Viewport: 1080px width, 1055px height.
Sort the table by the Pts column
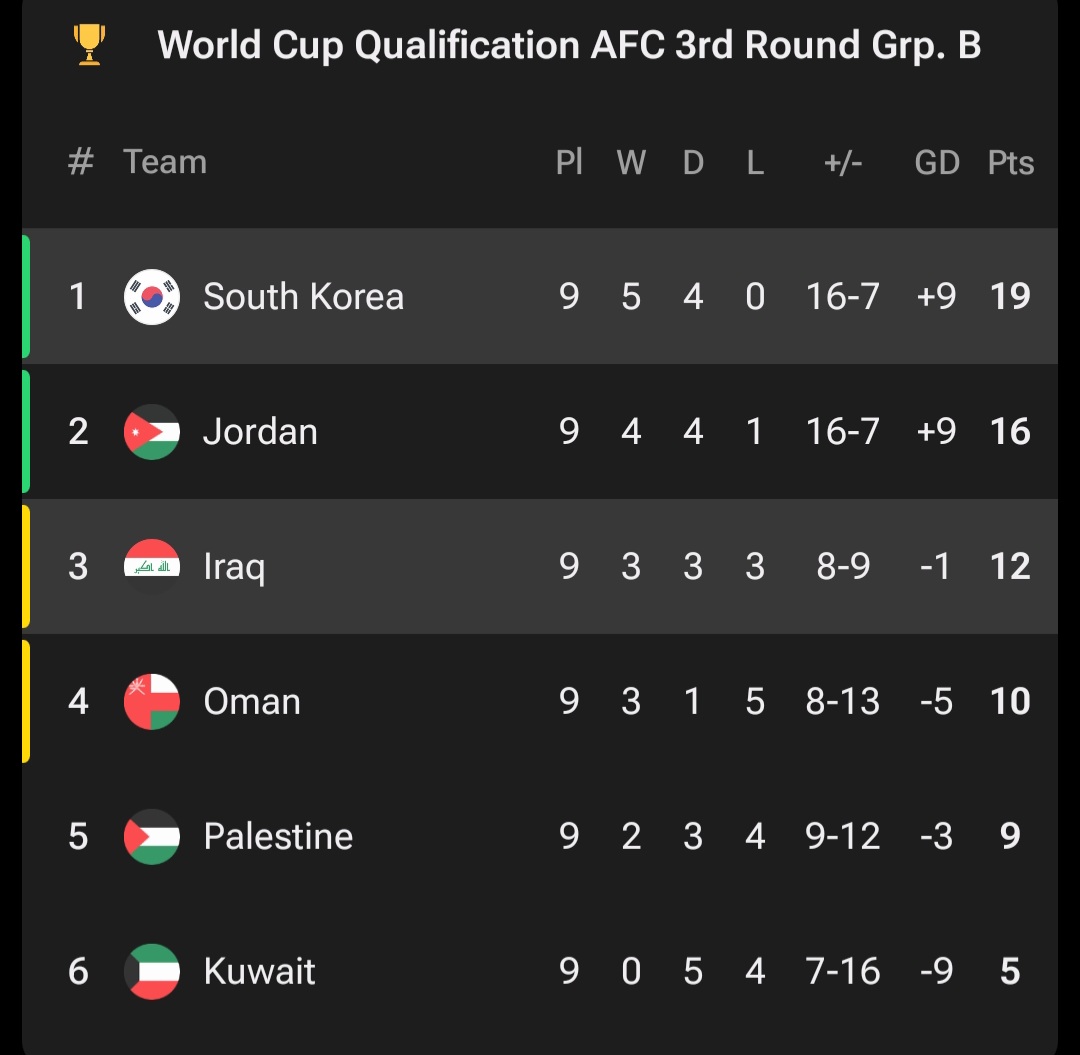click(x=1010, y=162)
